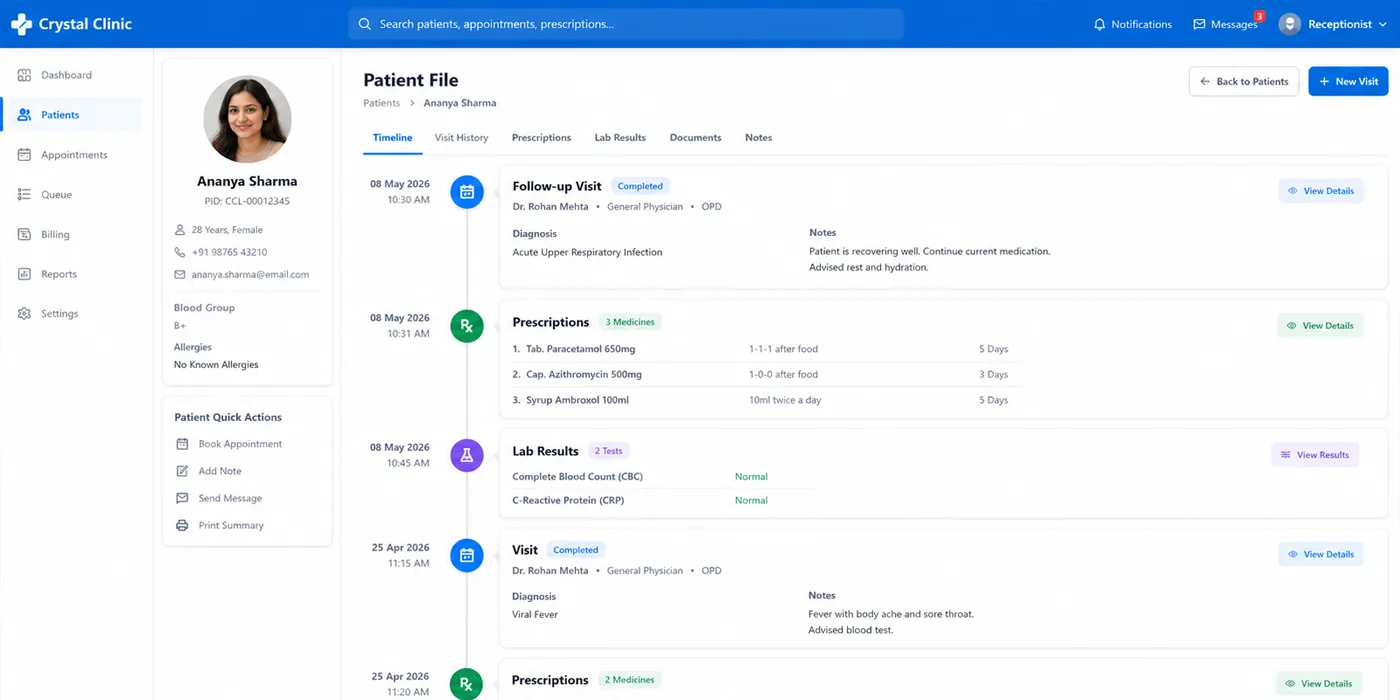Click the Print Summary quick action
This screenshot has width=1400, height=700.
220,525
